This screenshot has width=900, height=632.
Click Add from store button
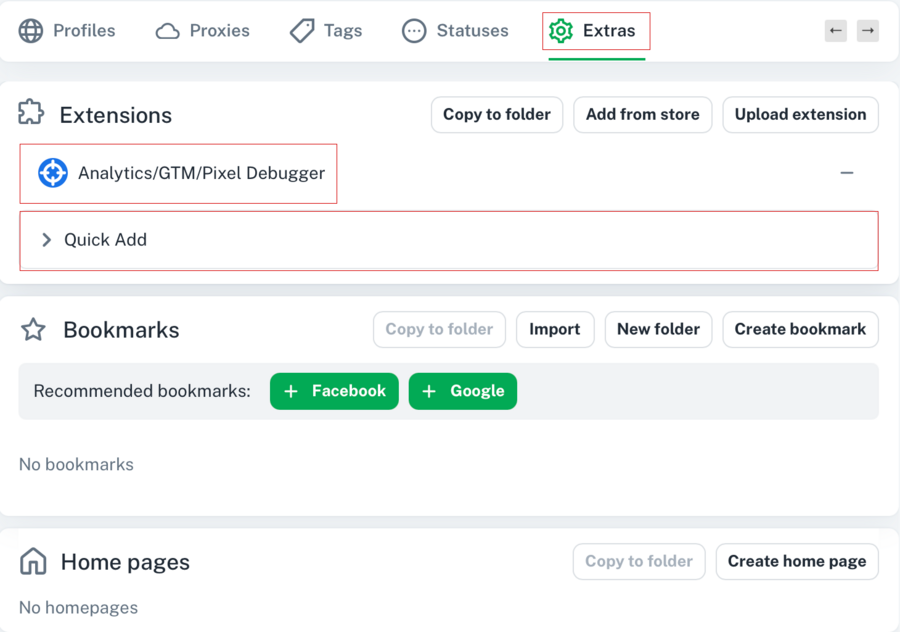[642, 114]
